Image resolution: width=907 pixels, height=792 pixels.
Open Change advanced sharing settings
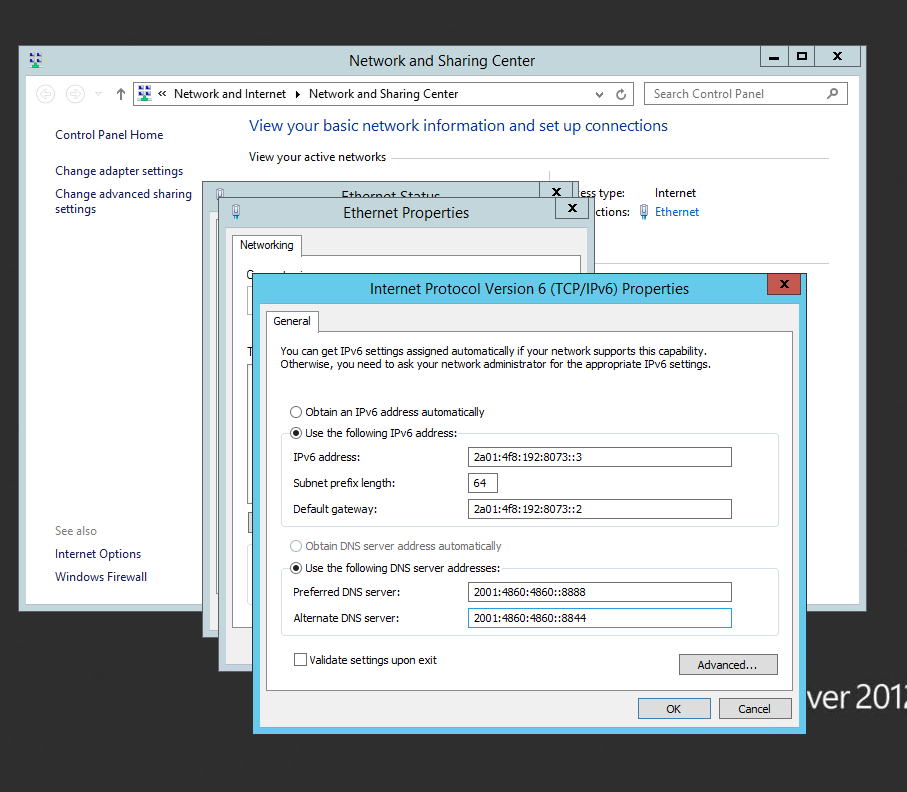click(x=123, y=201)
